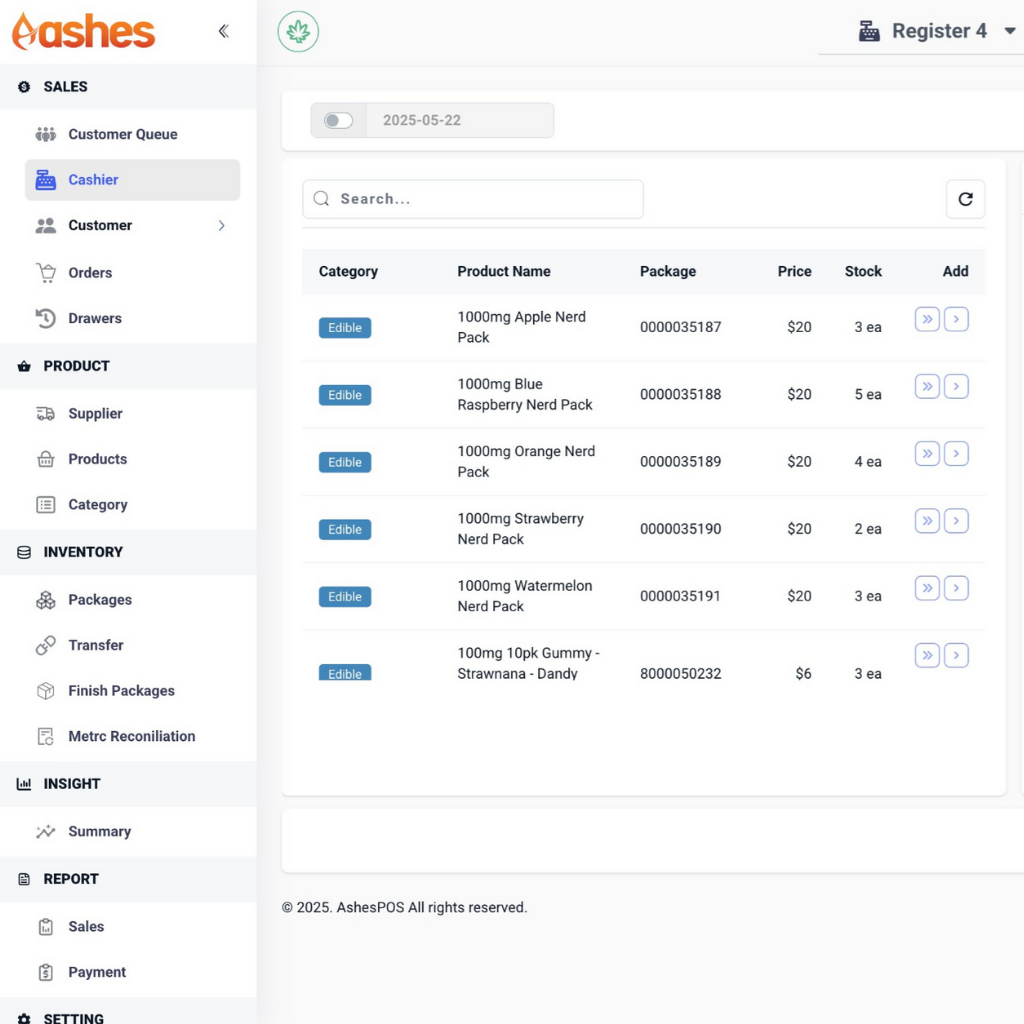
Task: Click the Edible tag for Apple Nerd Pack
Action: (345, 328)
